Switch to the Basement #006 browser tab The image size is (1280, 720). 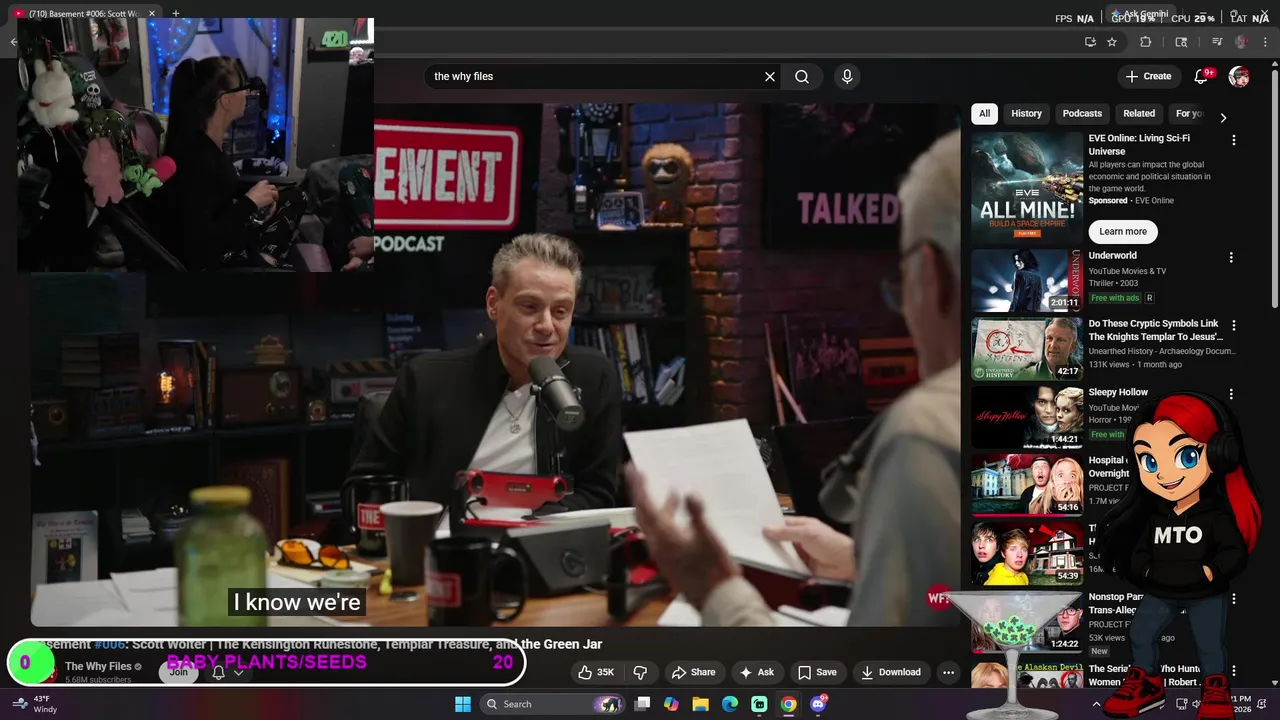point(84,13)
